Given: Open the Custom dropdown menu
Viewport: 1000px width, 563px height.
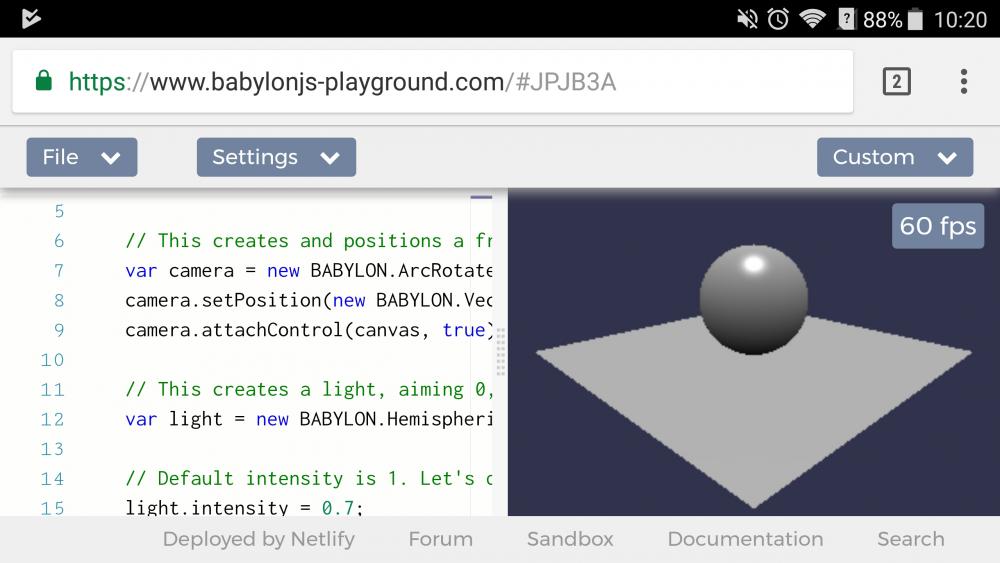Looking at the screenshot, I should [895, 157].
